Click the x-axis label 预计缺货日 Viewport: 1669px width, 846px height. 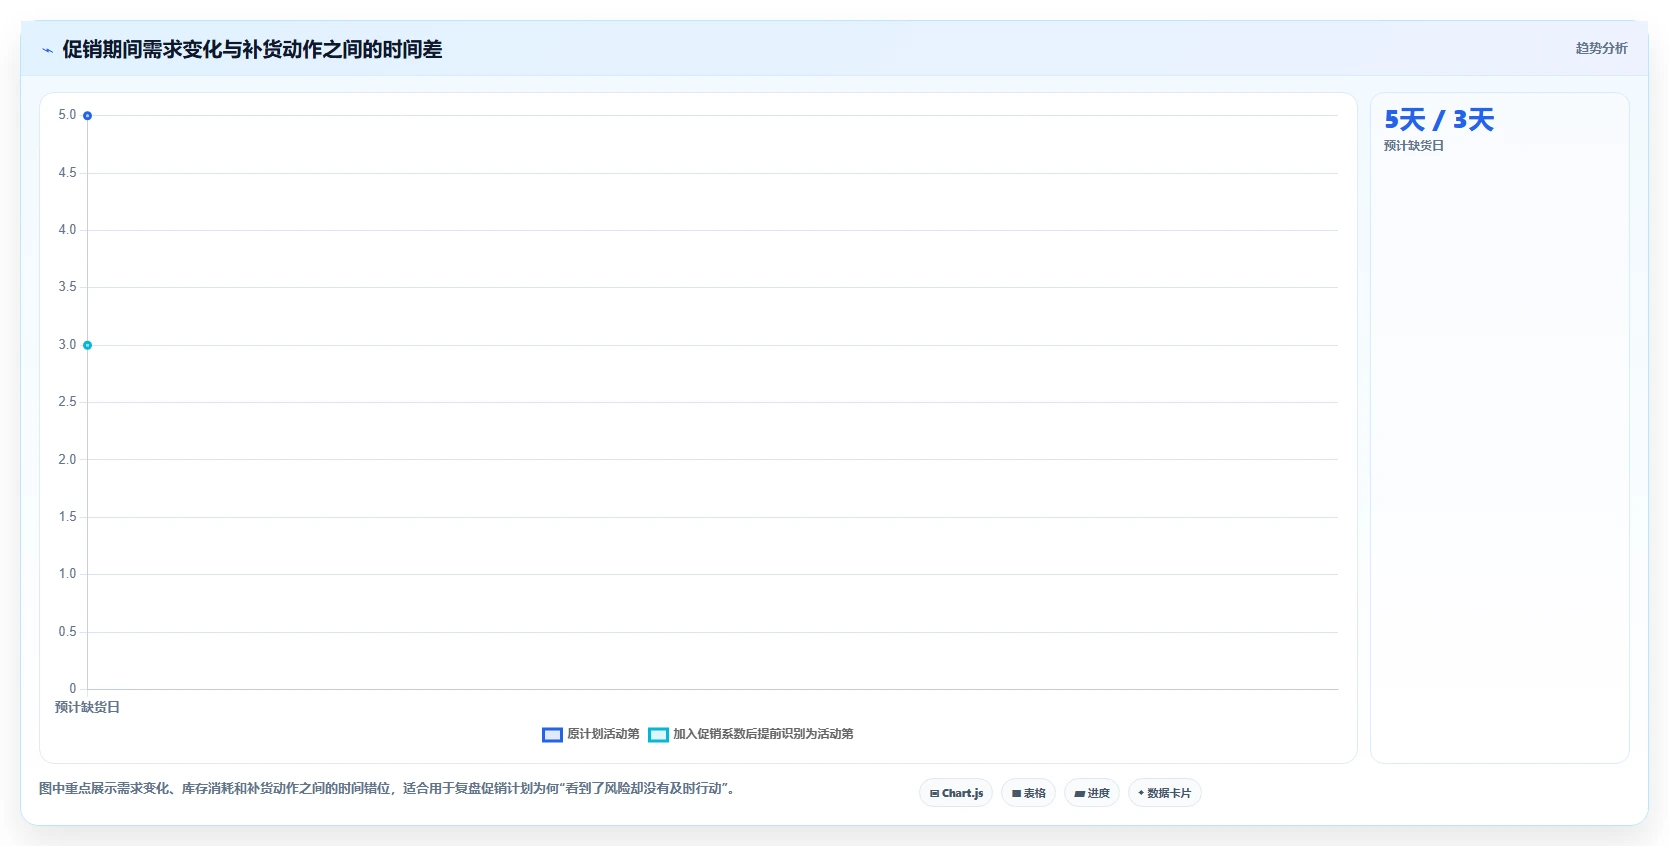pyautogui.click(x=87, y=707)
